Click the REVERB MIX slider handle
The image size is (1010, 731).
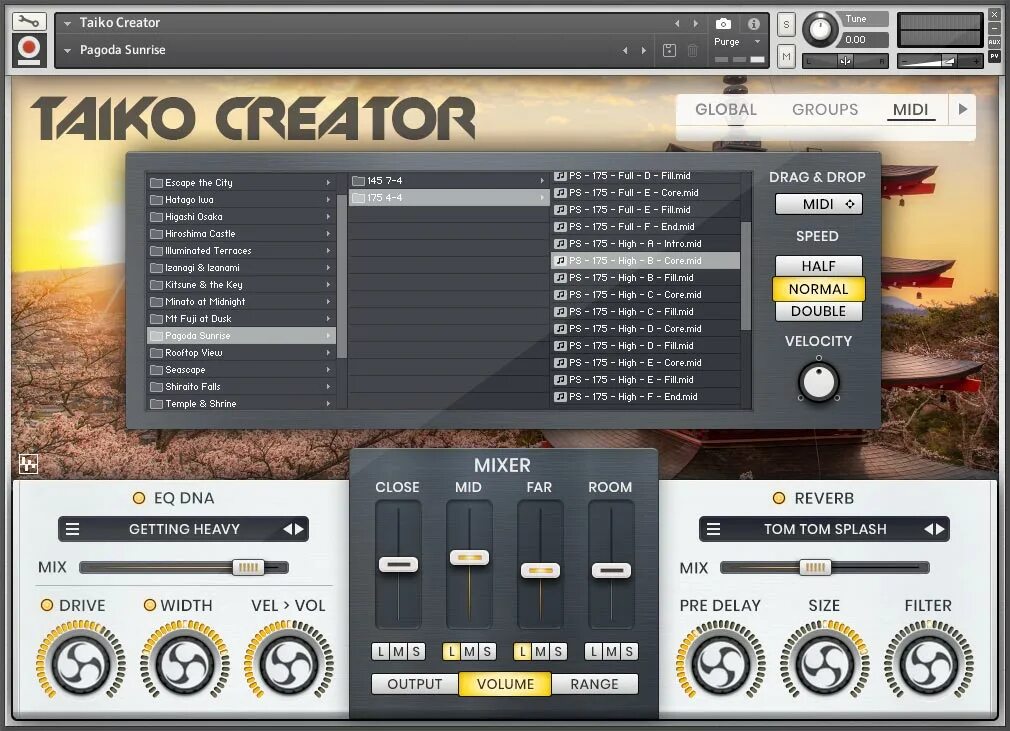click(x=815, y=567)
